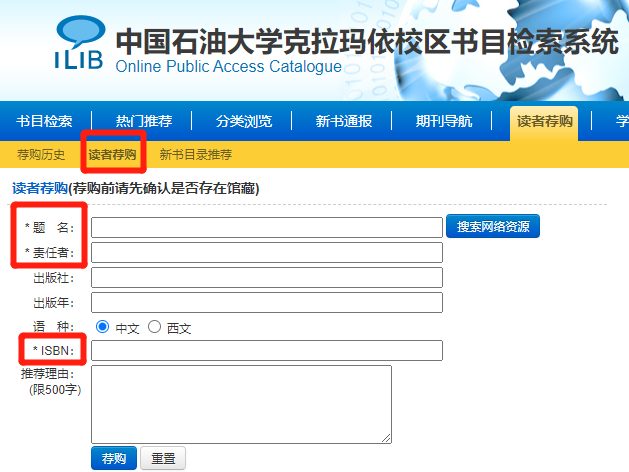The width and height of the screenshot is (629, 472).
Task: Open the 分类浏览 tab
Action: tap(244, 121)
